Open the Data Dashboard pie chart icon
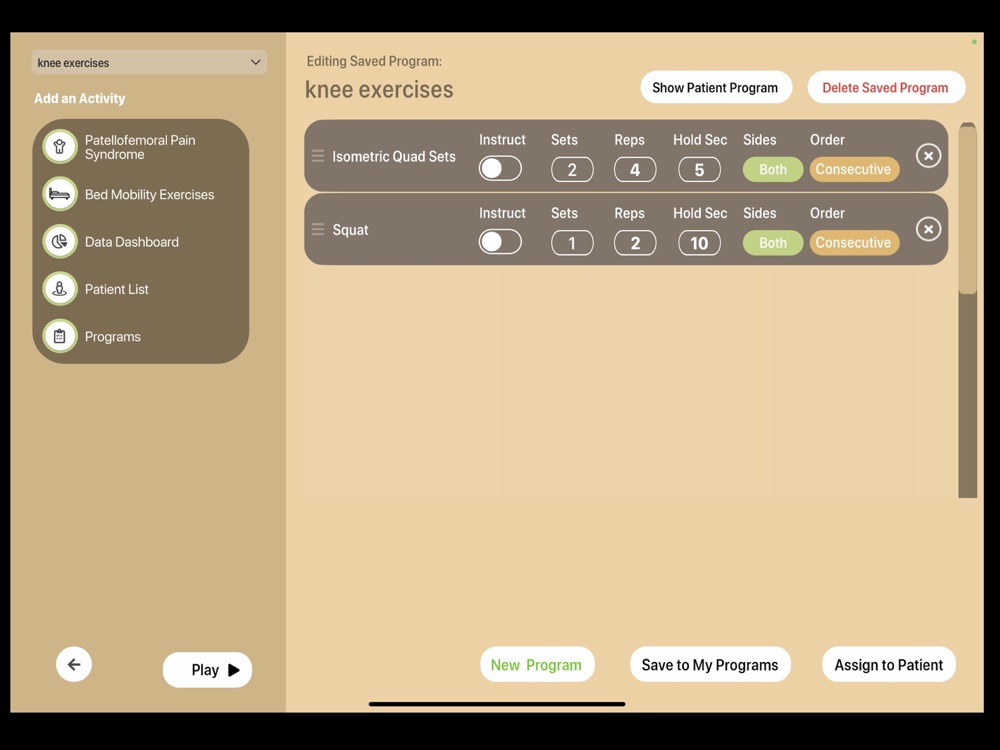Viewport: 1000px width, 750px height. click(x=60, y=242)
